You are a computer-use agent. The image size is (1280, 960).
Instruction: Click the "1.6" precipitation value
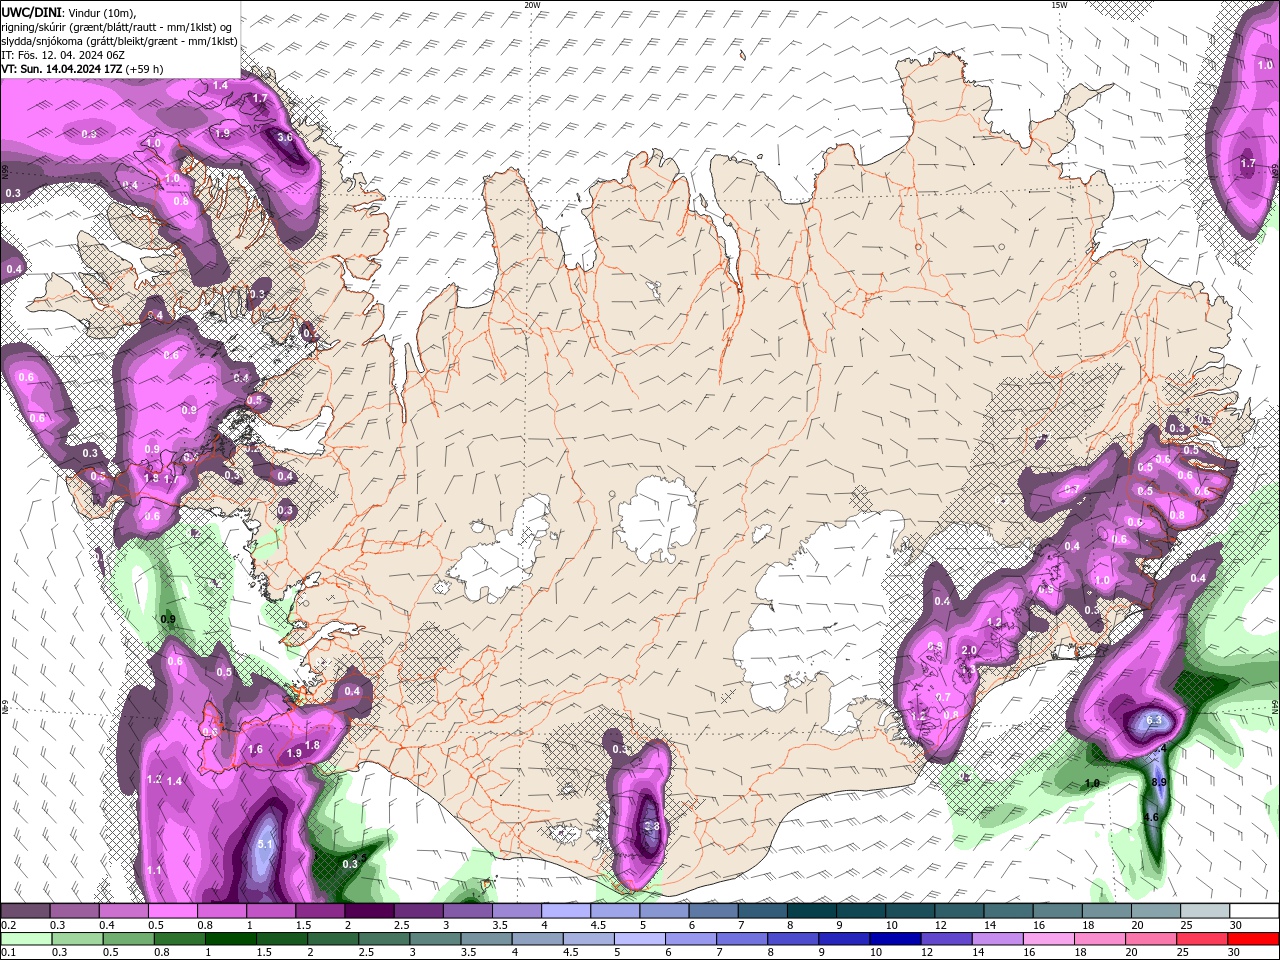click(255, 749)
